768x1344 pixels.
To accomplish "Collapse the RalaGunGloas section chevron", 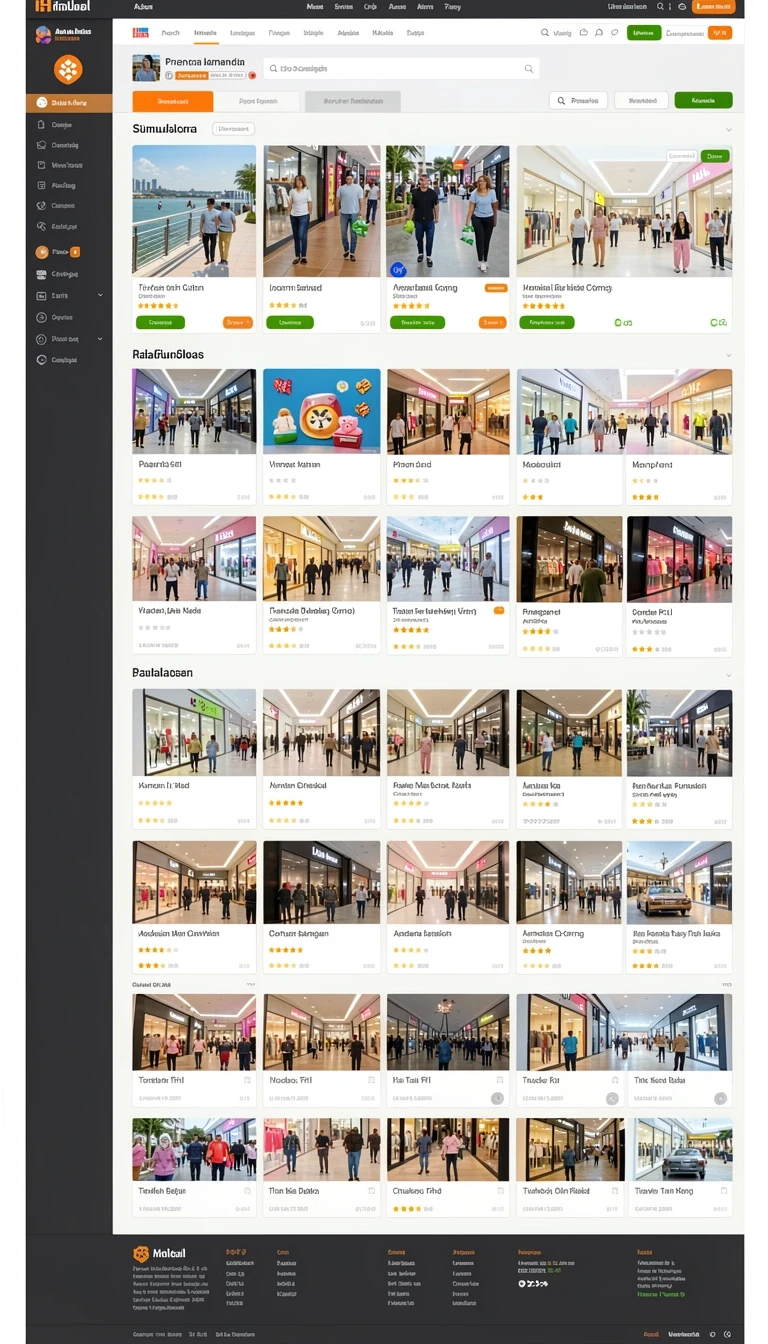I will (x=728, y=354).
